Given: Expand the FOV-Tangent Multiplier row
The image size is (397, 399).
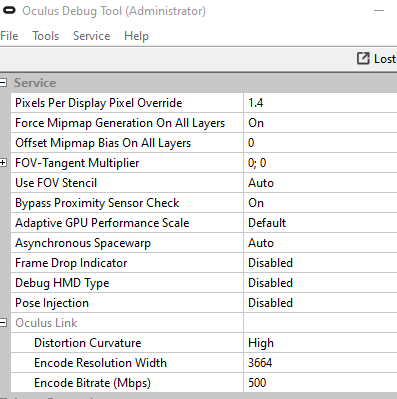Looking at the screenshot, I should click(3, 163).
